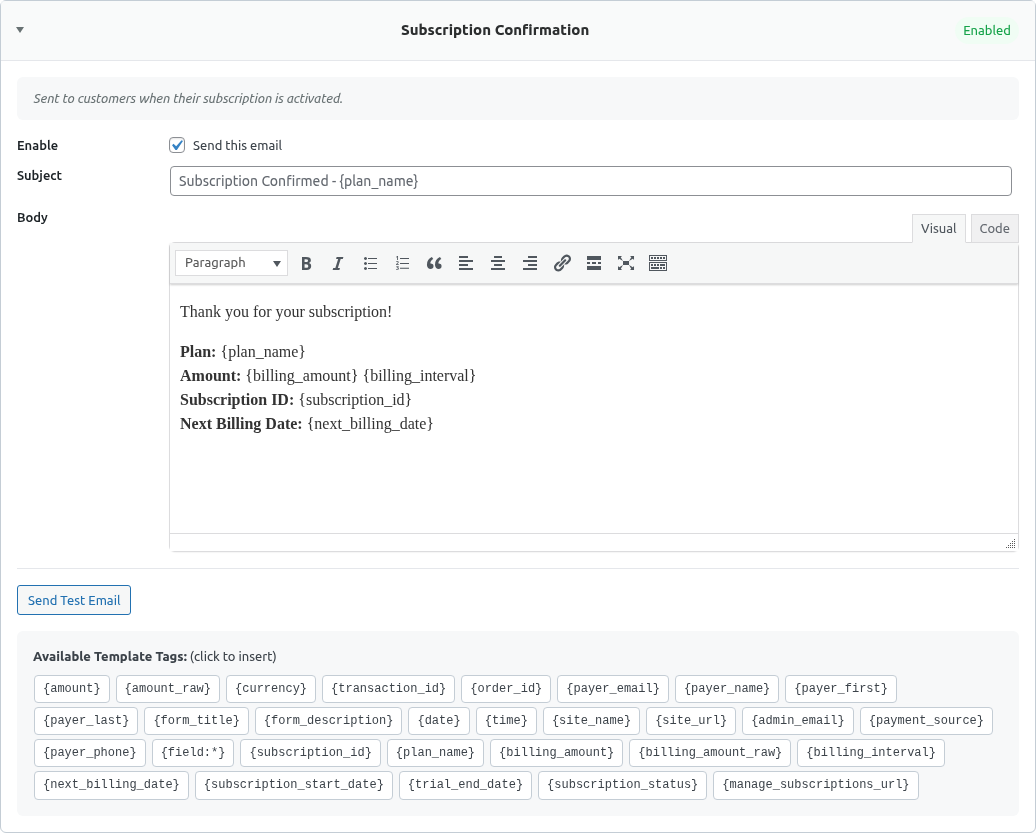Toggle bold formatting in the editor

[x=306, y=263]
